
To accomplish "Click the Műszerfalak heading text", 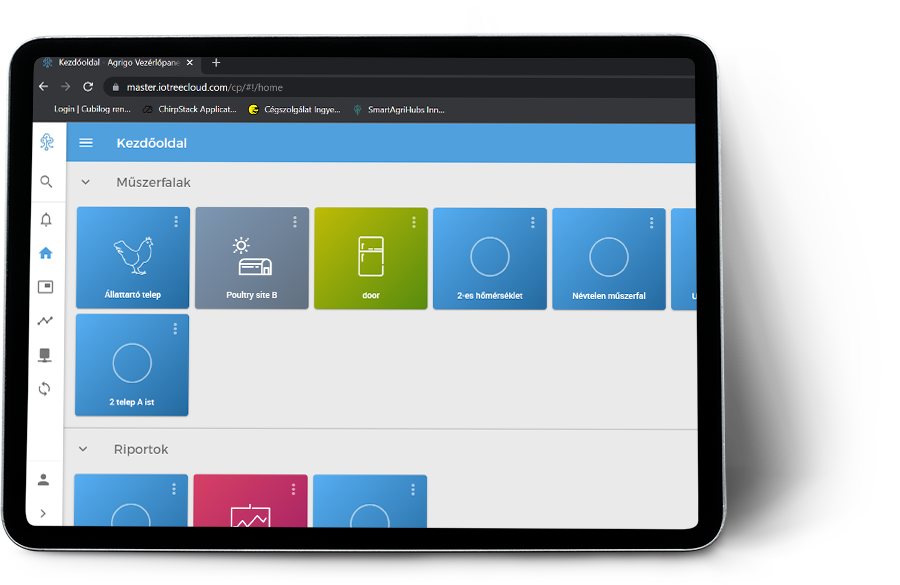I will pyautogui.click(x=153, y=183).
